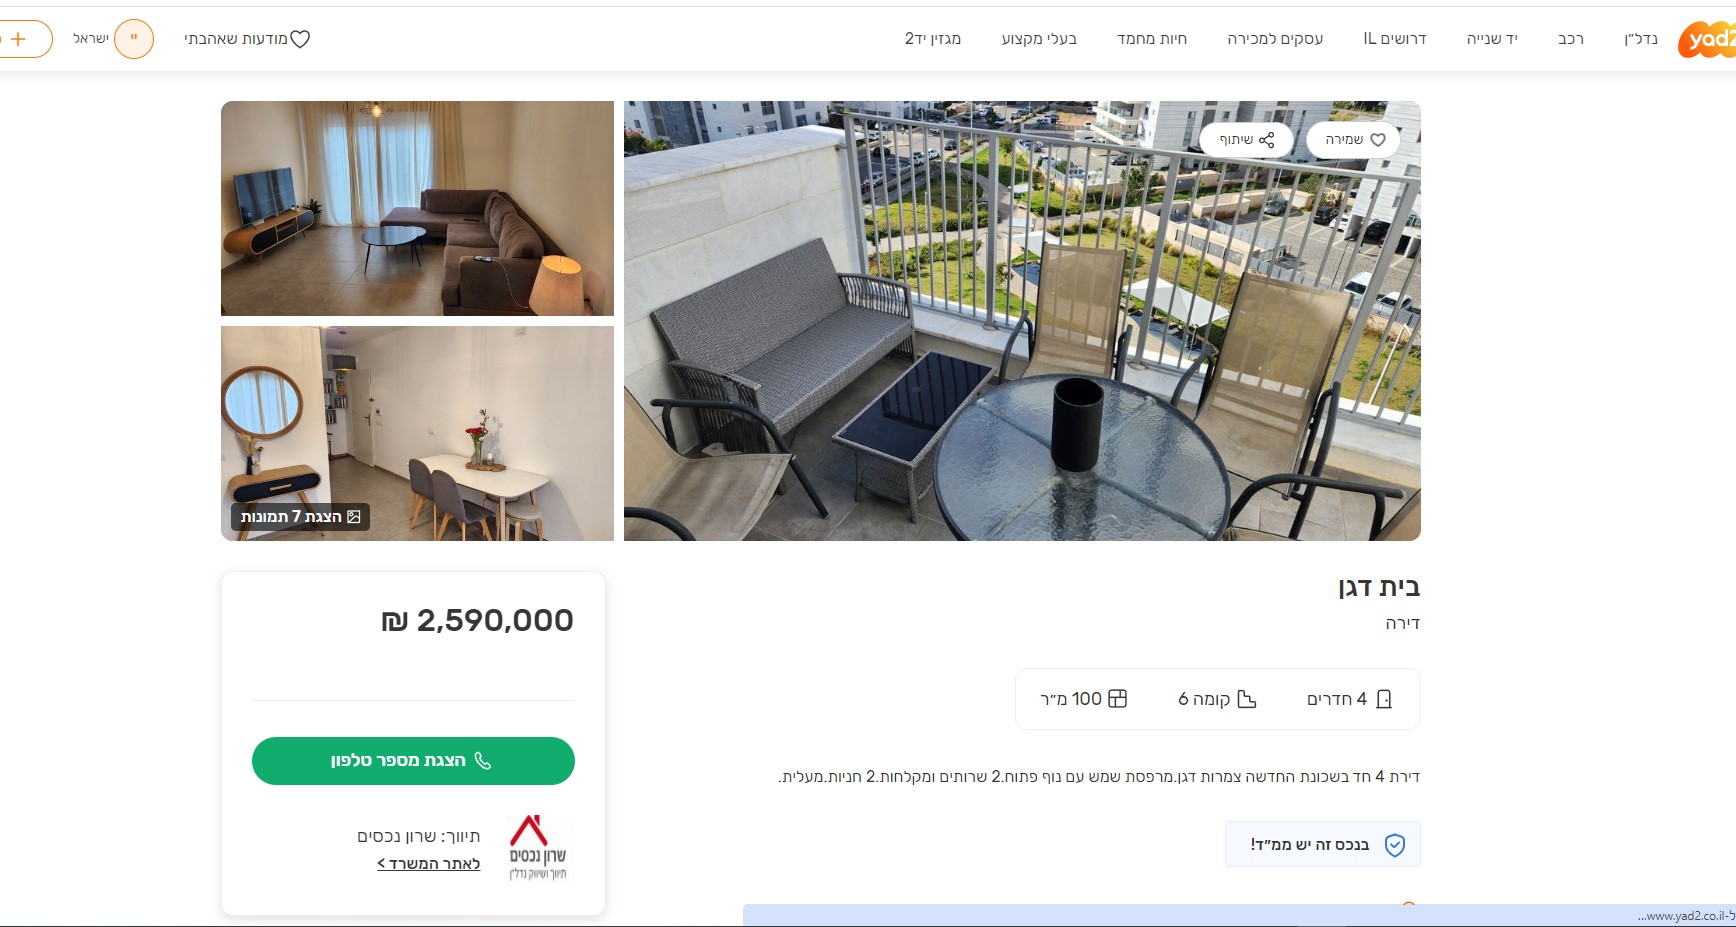Viewport: 1736px width, 927px height.
Task: Click the heart icon beside מודעות שאהבתי
Action: [x=300, y=39]
